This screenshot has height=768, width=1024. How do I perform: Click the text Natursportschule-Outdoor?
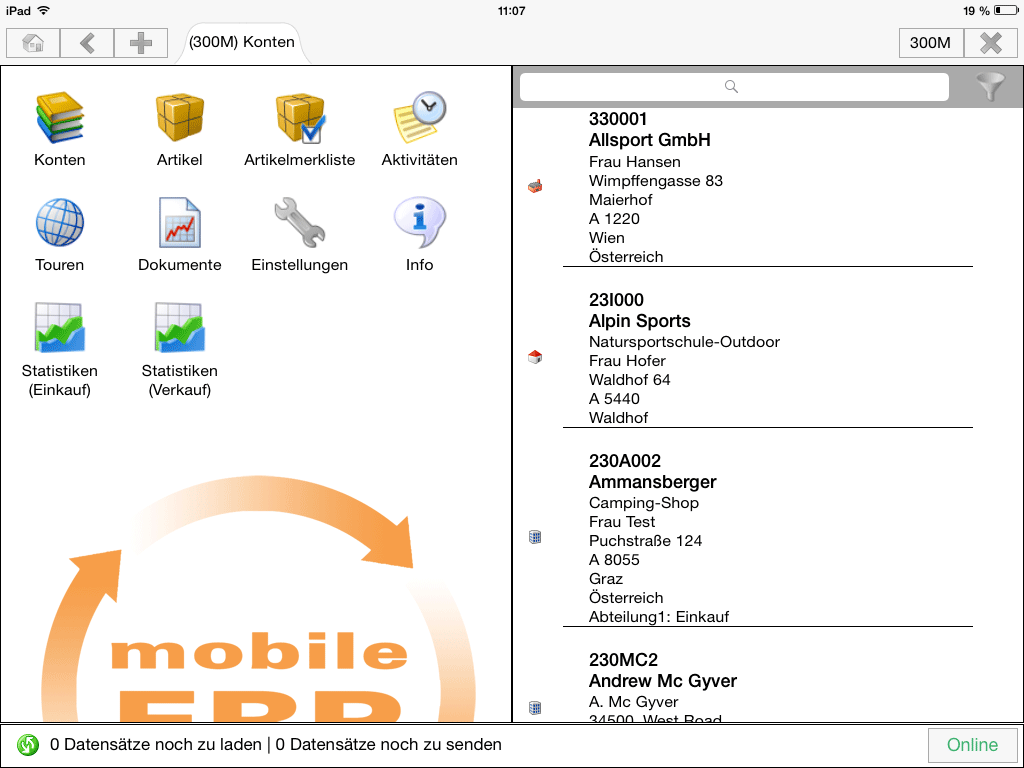click(684, 342)
